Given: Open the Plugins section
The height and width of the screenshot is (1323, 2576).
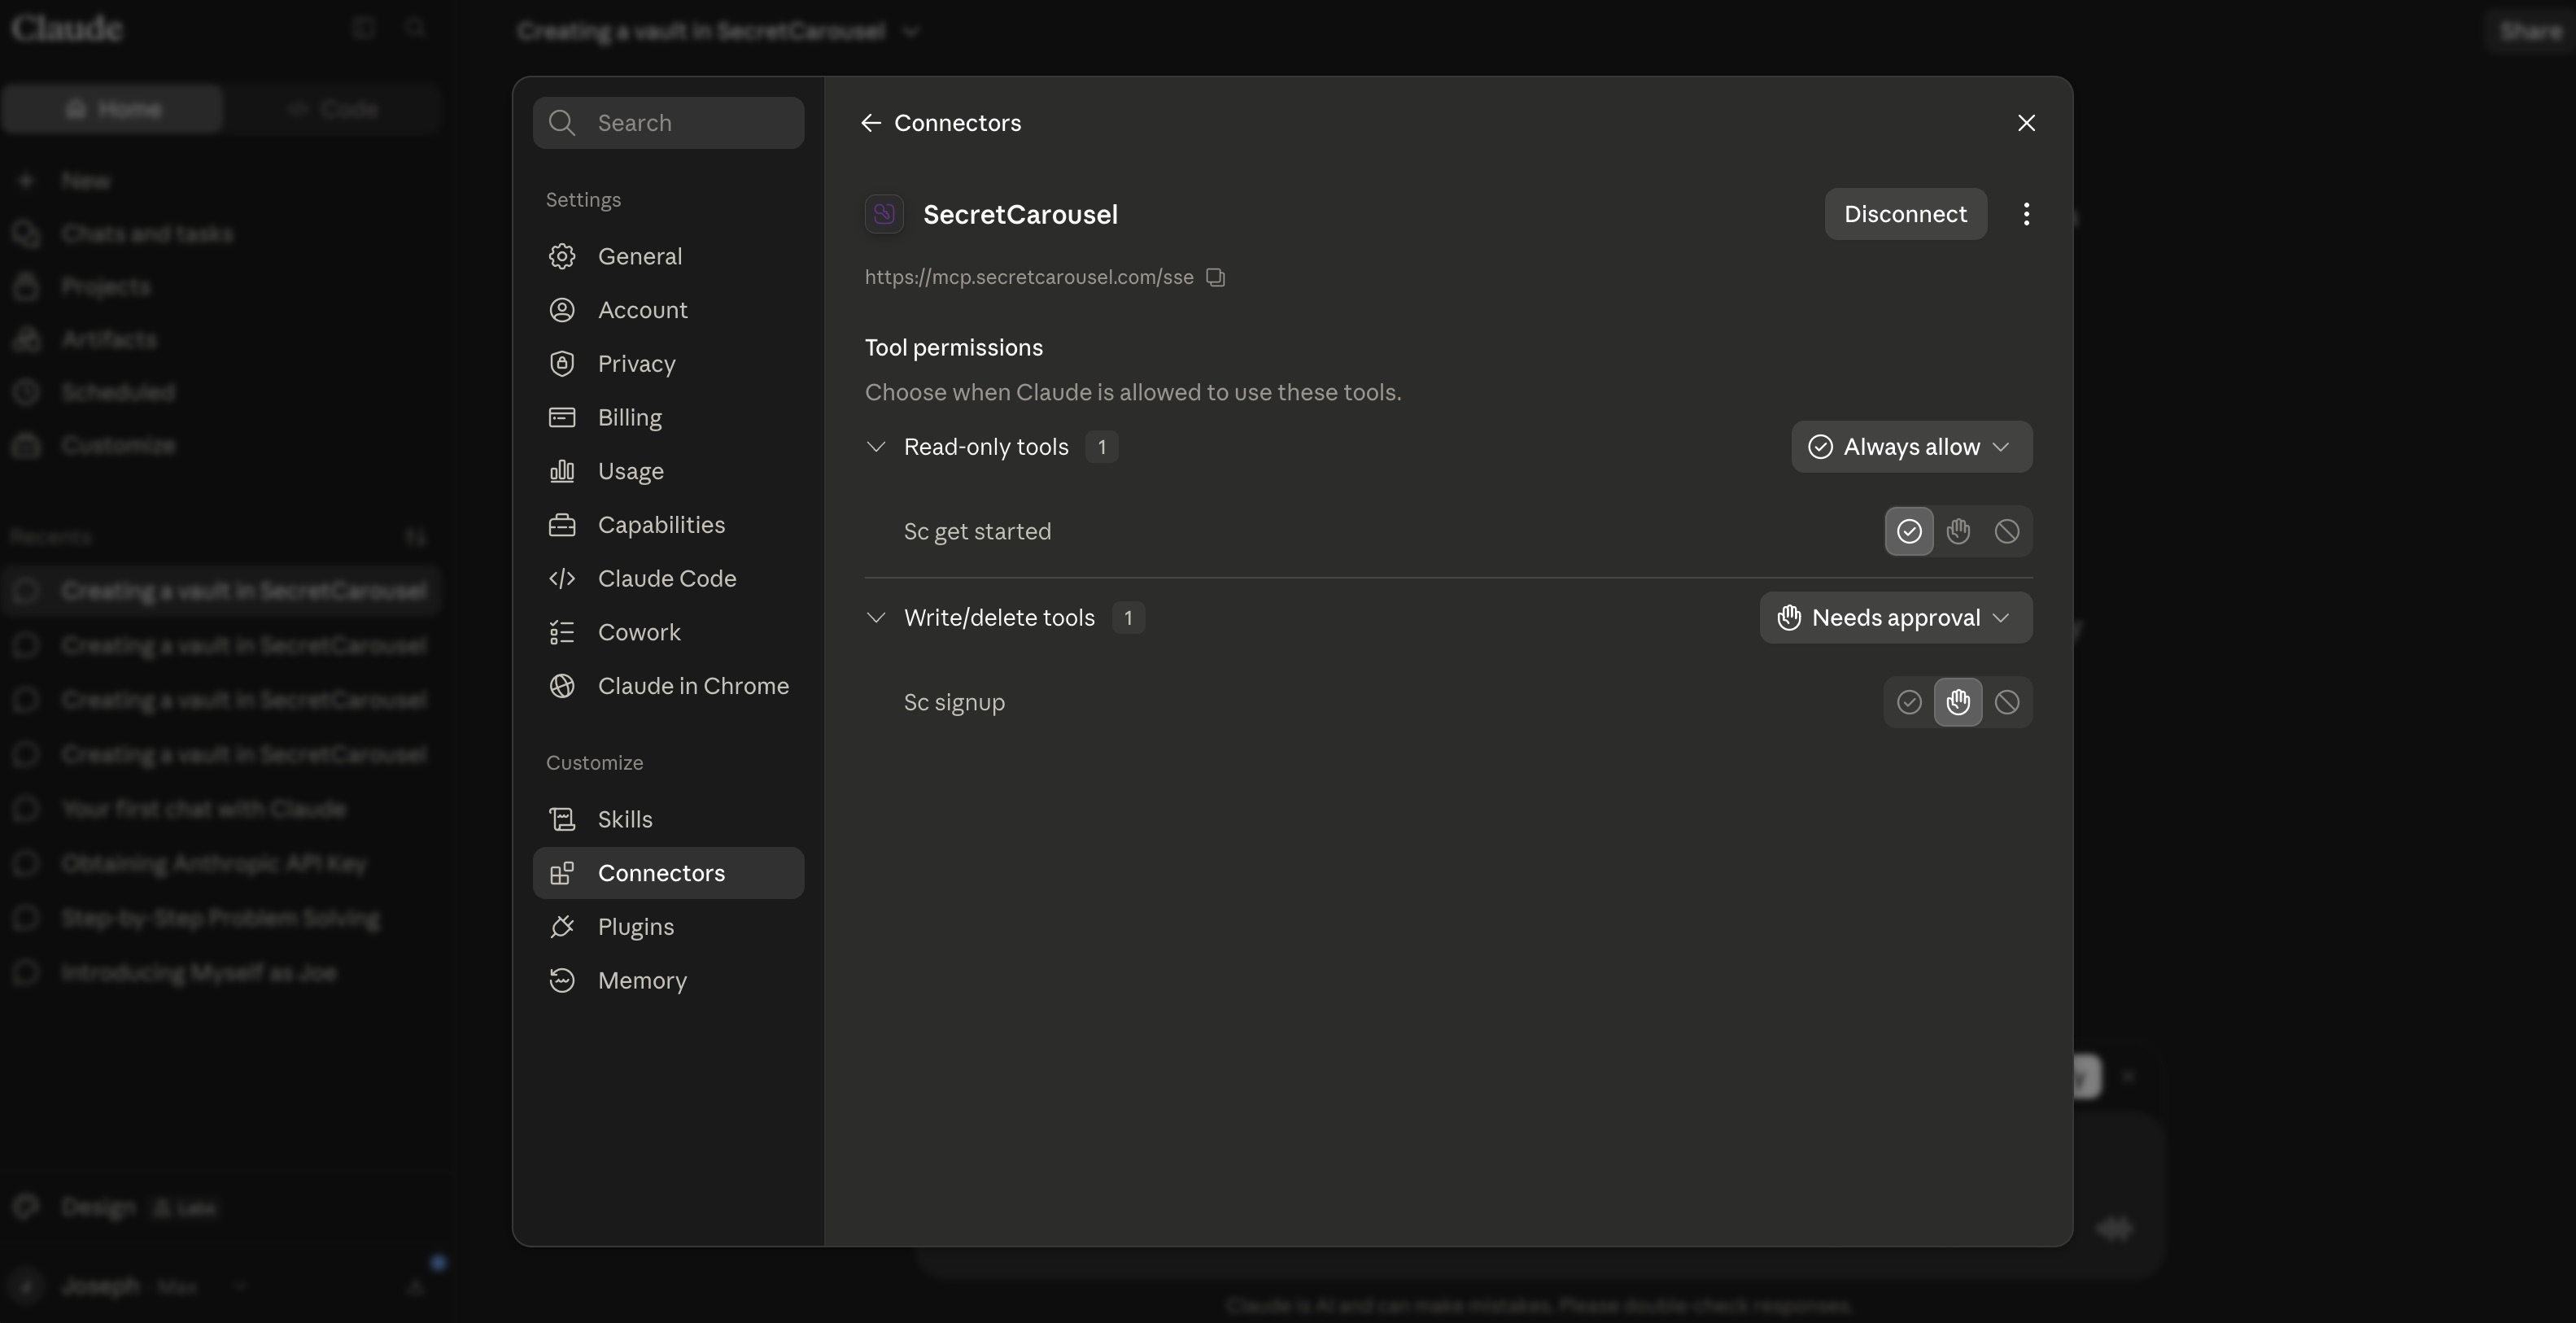Looking at the screenshot, I should coord(668,927).
